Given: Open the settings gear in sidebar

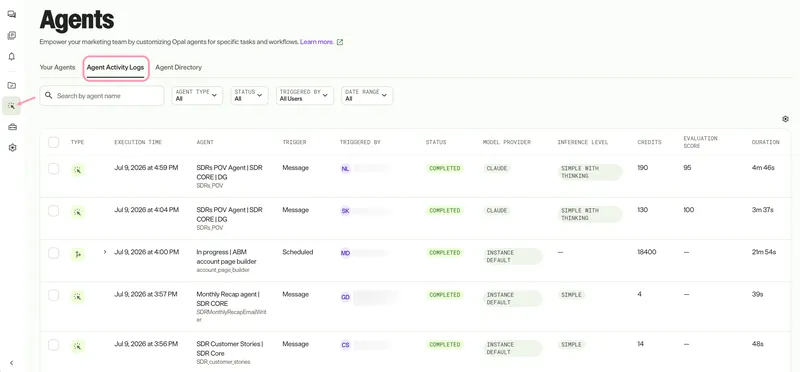Looking at the screenshot, I should tap(12, 147).
